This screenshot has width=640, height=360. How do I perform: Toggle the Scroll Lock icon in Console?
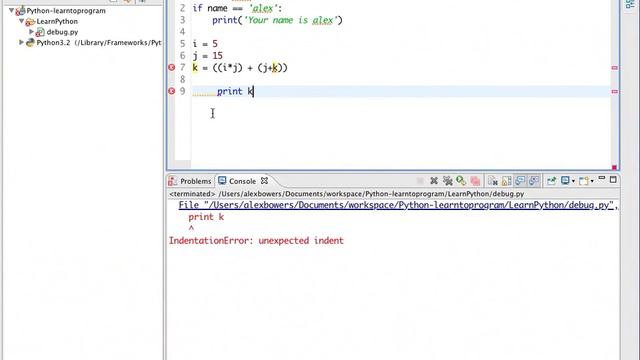coord(507,180)
